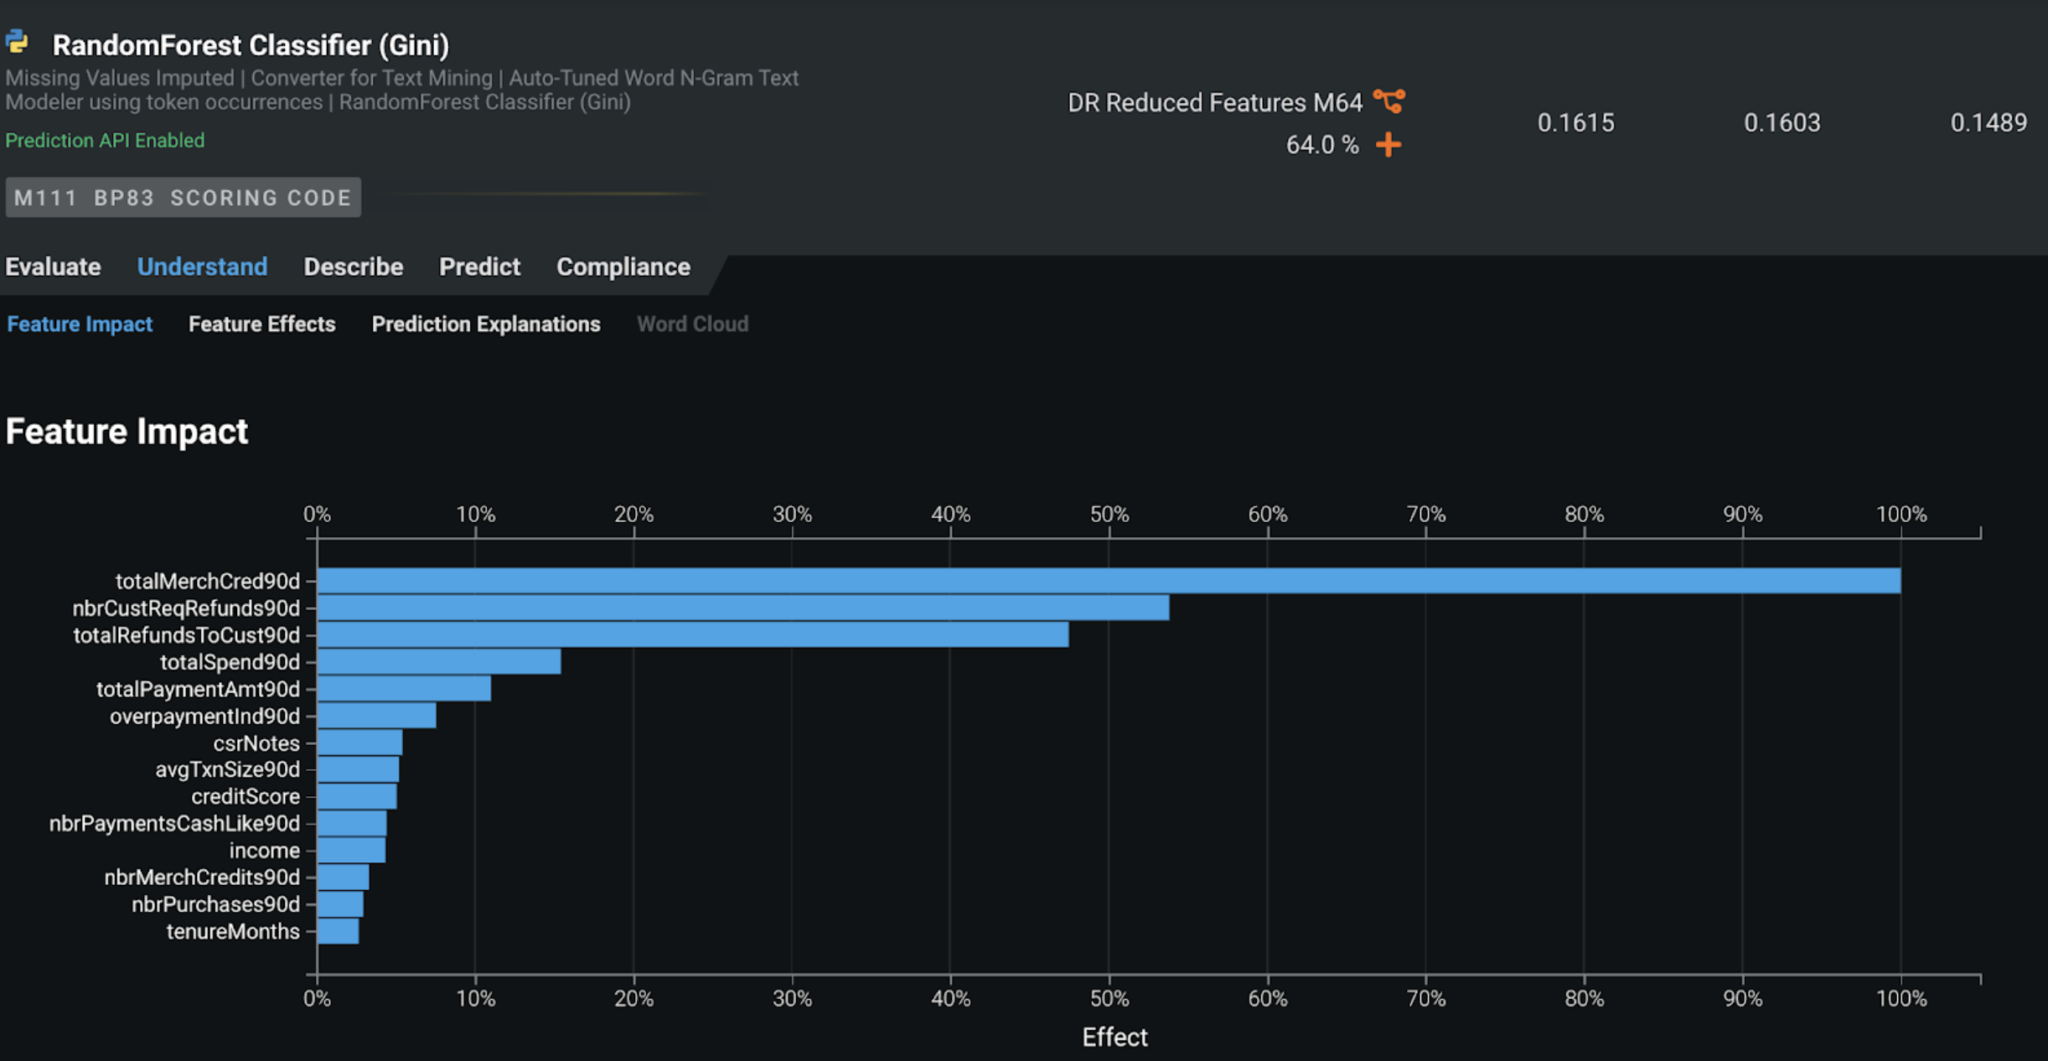Viewport: 2048px width, 1061px height.
Task: Select the Understand tab
Action: click(202, 267)
